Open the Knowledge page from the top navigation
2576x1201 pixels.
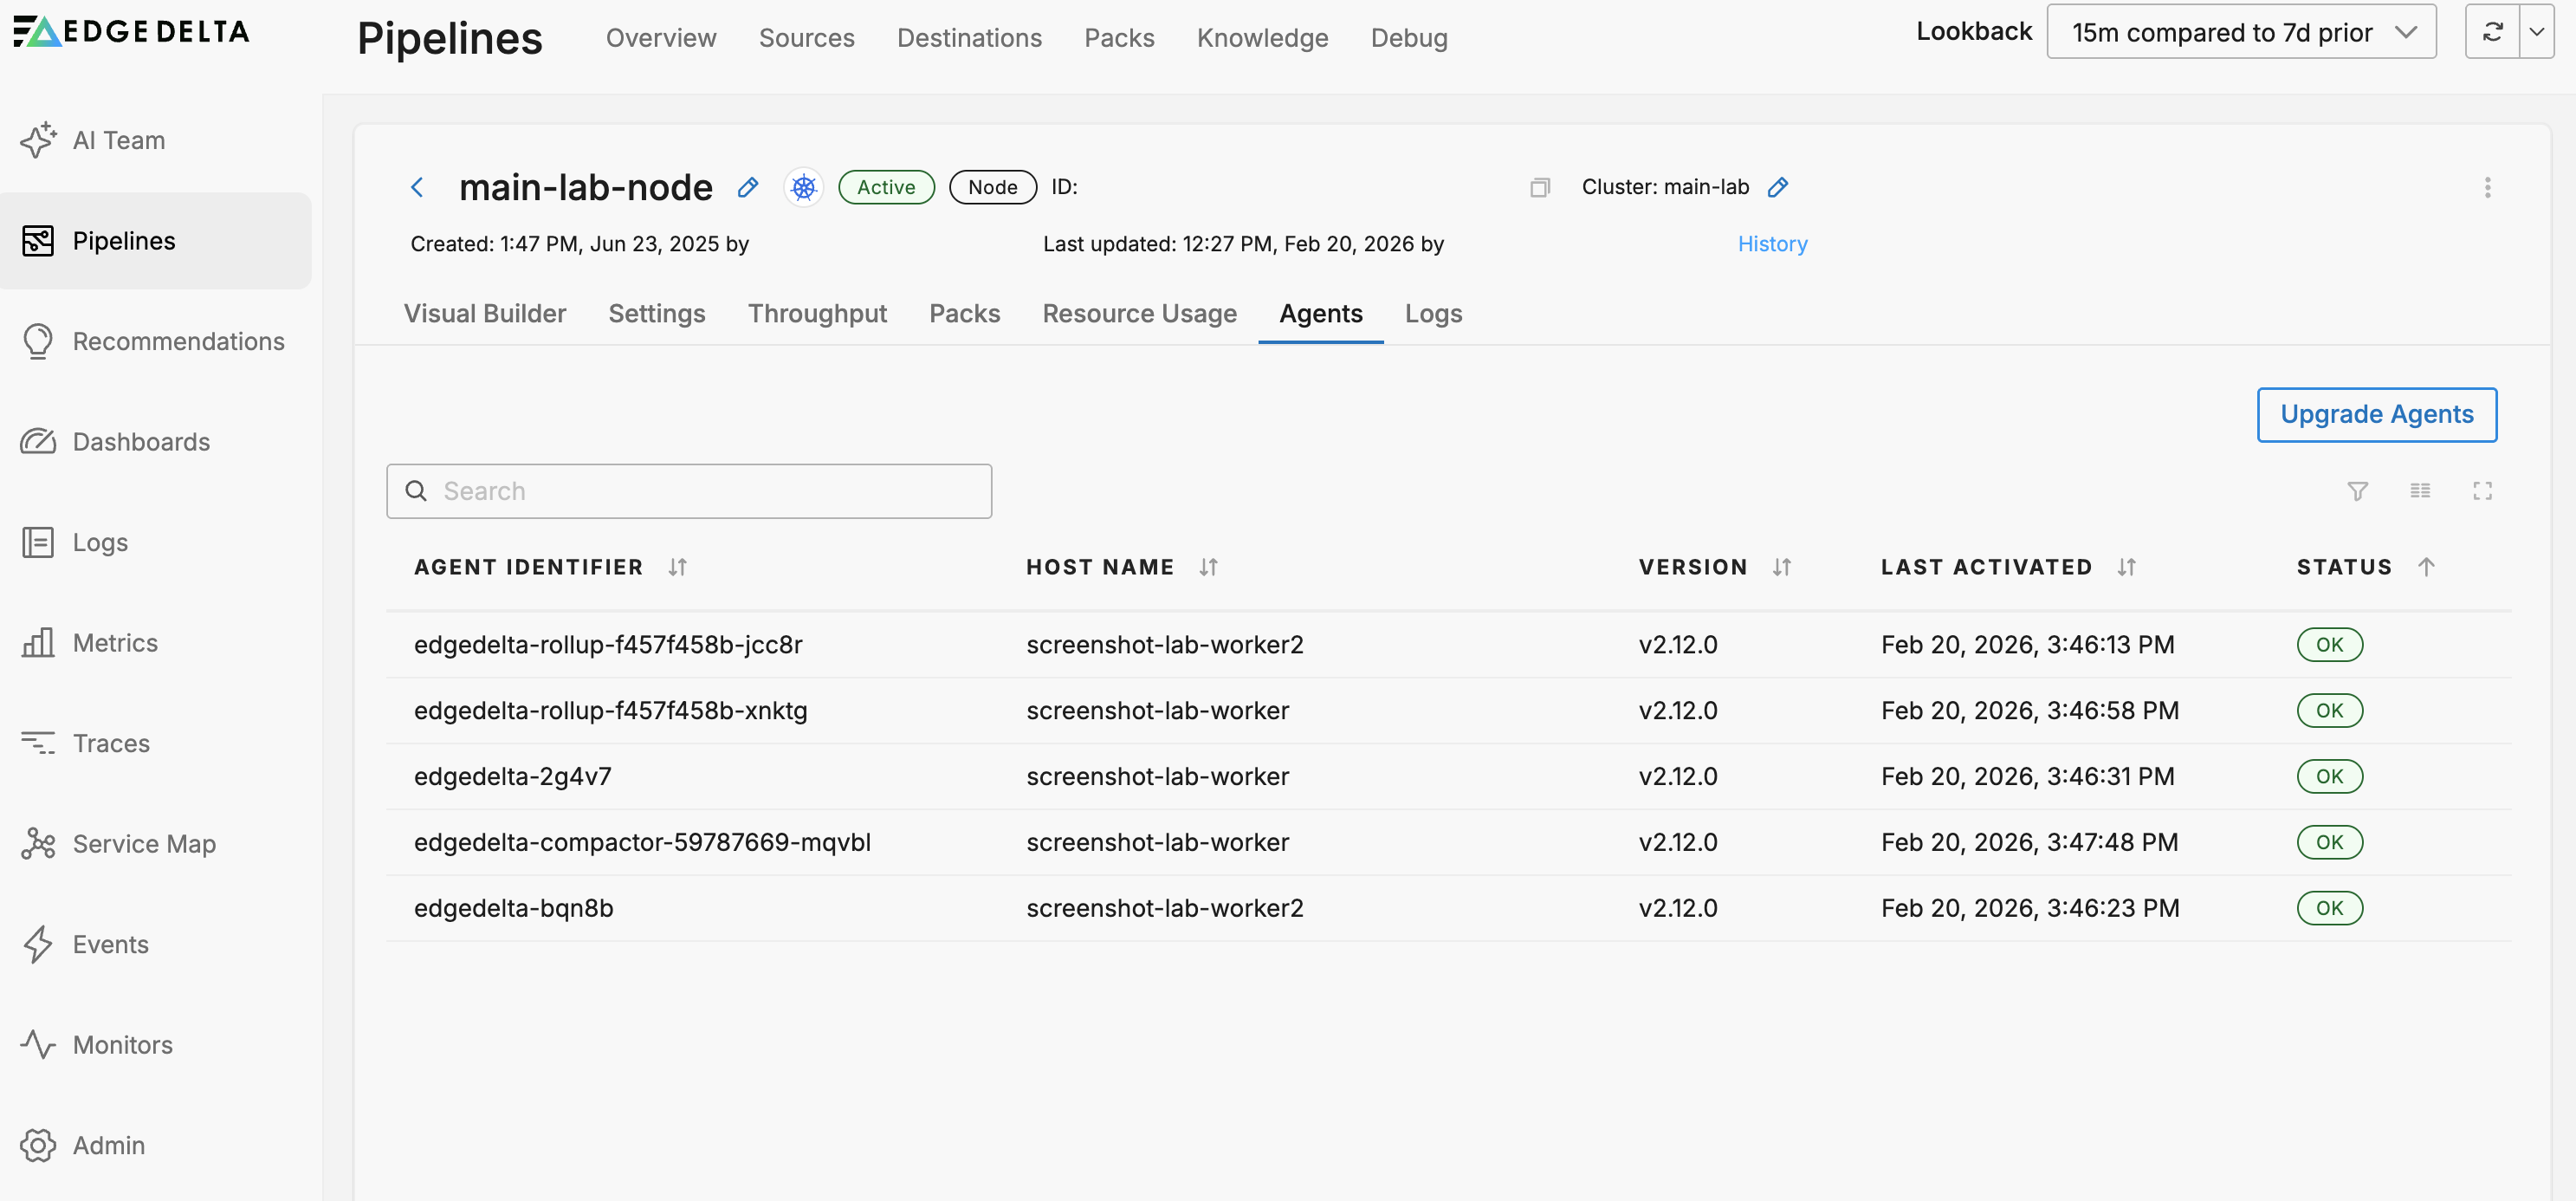(x=1262, y=37)
